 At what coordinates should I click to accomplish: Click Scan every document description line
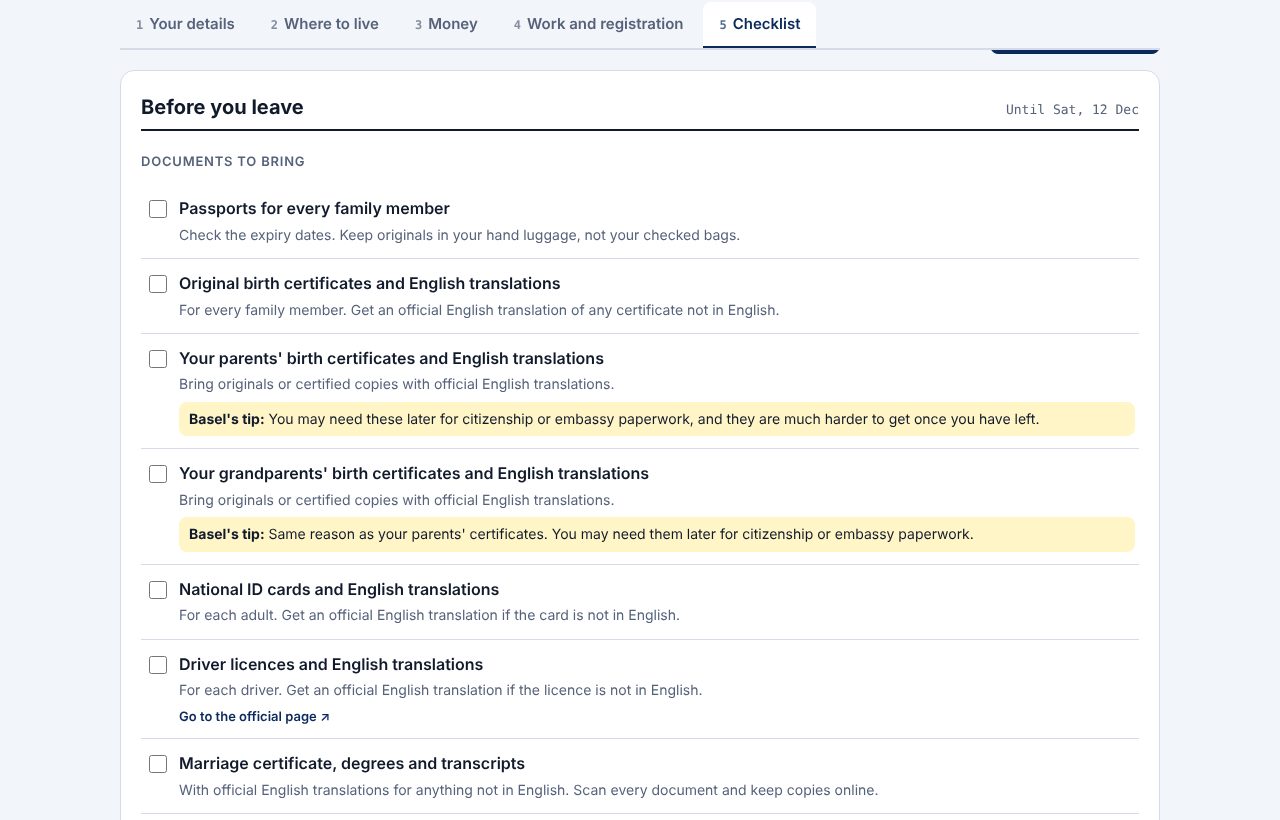tap(528, 790)
